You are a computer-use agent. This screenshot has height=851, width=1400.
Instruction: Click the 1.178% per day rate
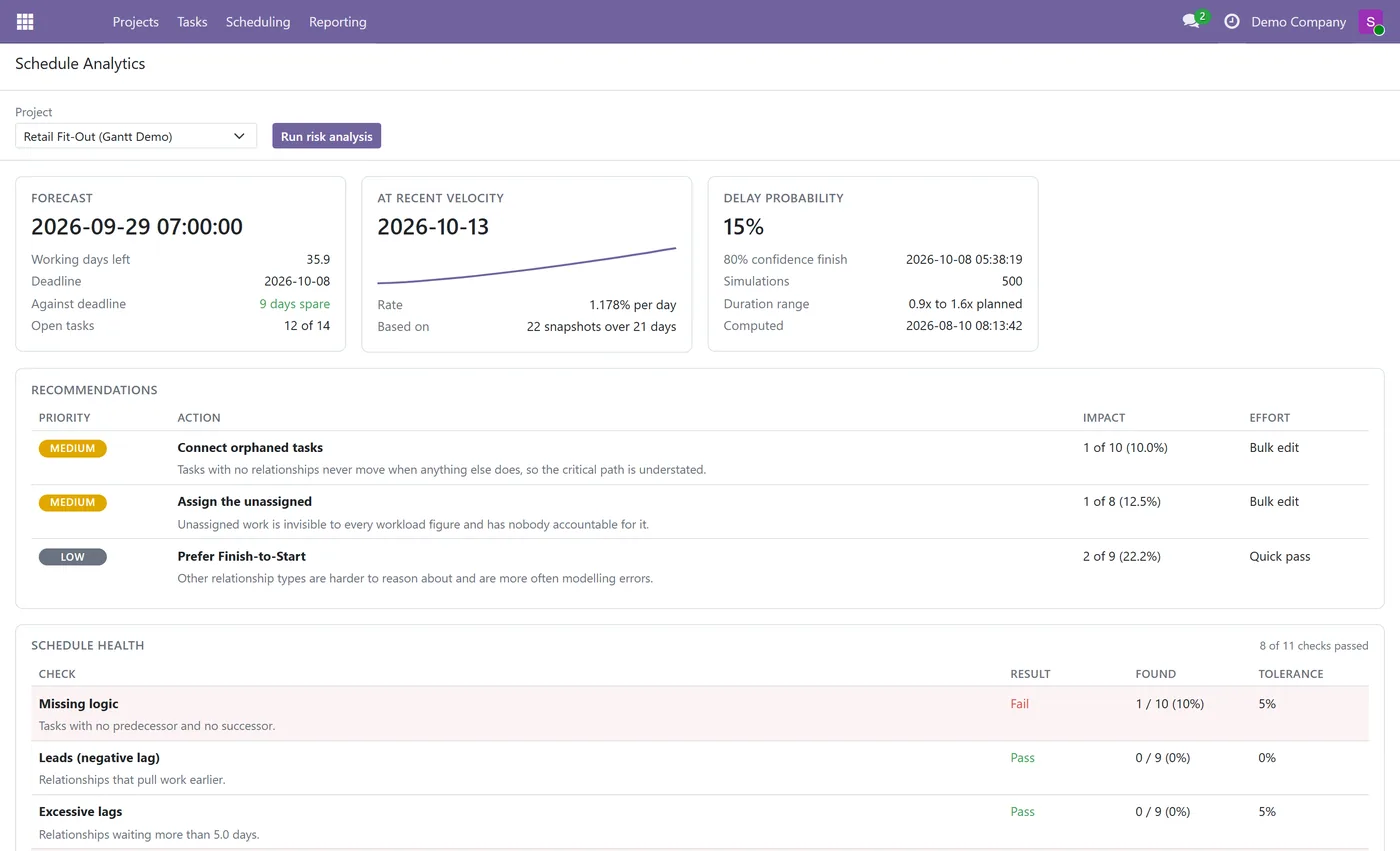[x=633, y=305]
